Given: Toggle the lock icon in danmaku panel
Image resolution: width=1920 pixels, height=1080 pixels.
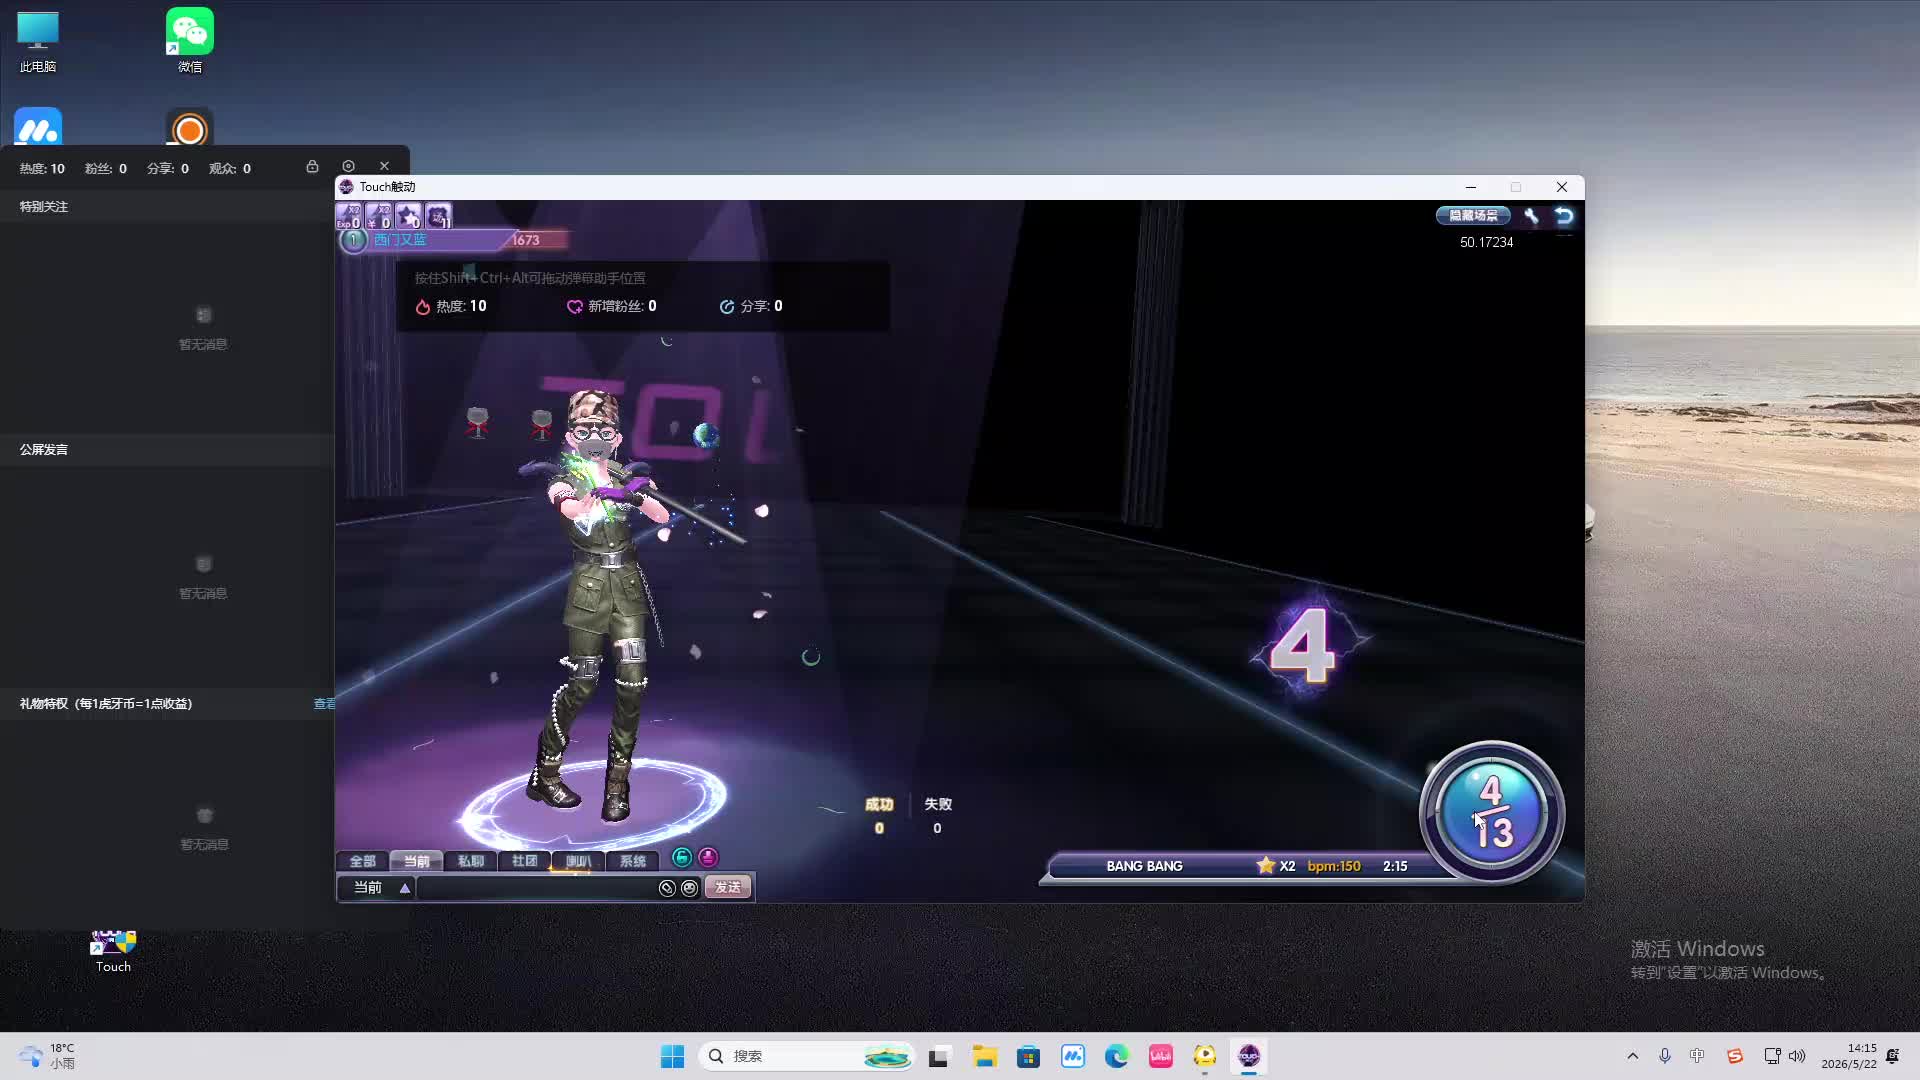Looking at the screenshot, I should point(312,167).
